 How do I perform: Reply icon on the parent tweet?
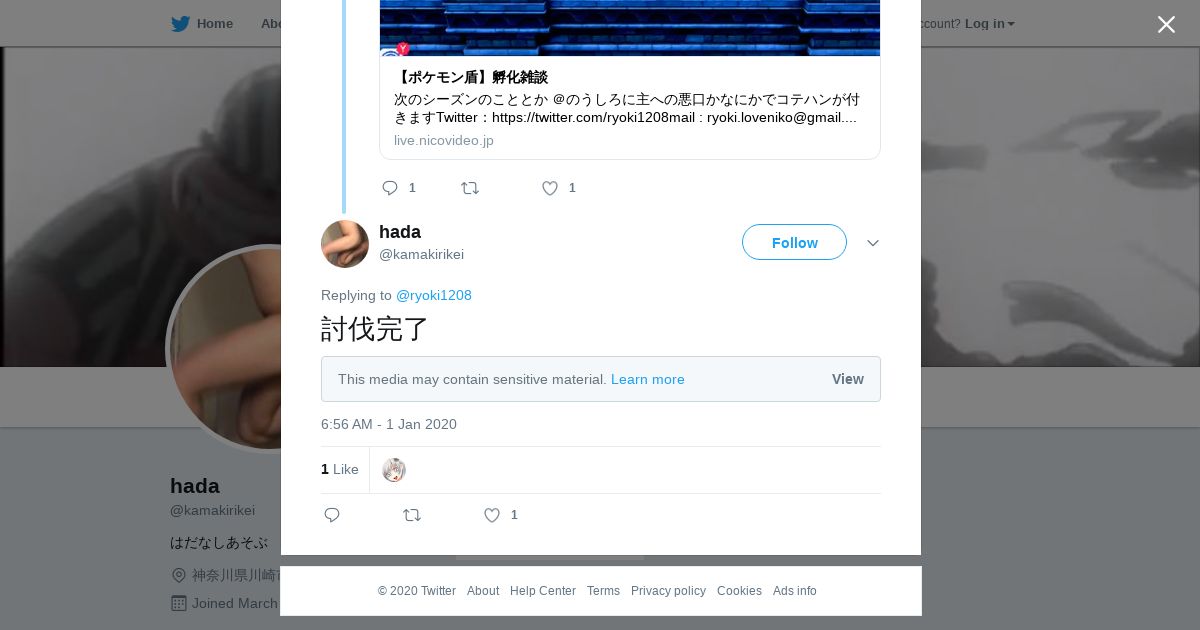390,188
